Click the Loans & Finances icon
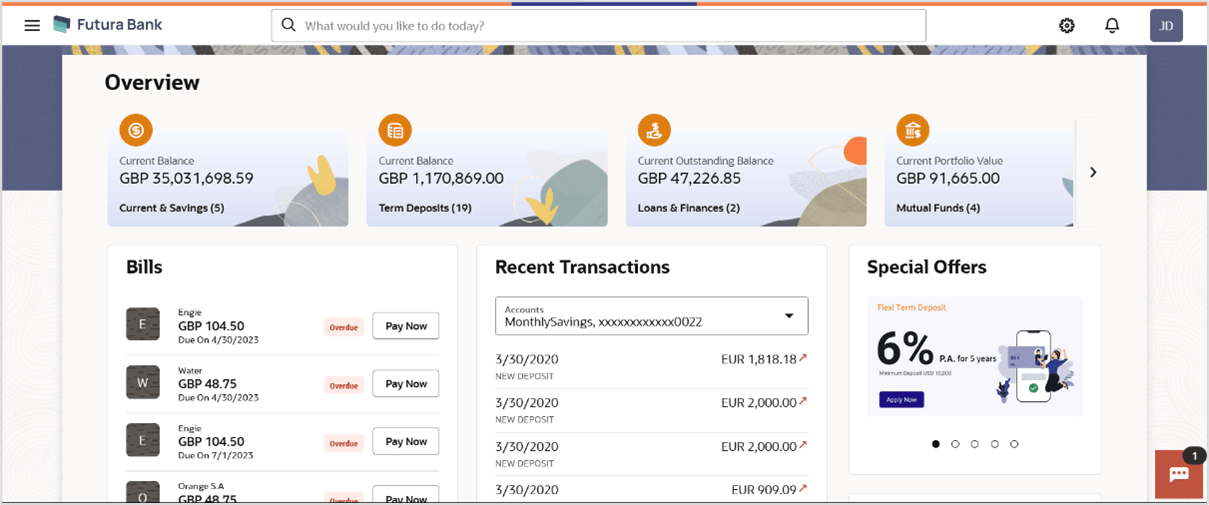Screen dimensions: 1209x505 [655, 130]
